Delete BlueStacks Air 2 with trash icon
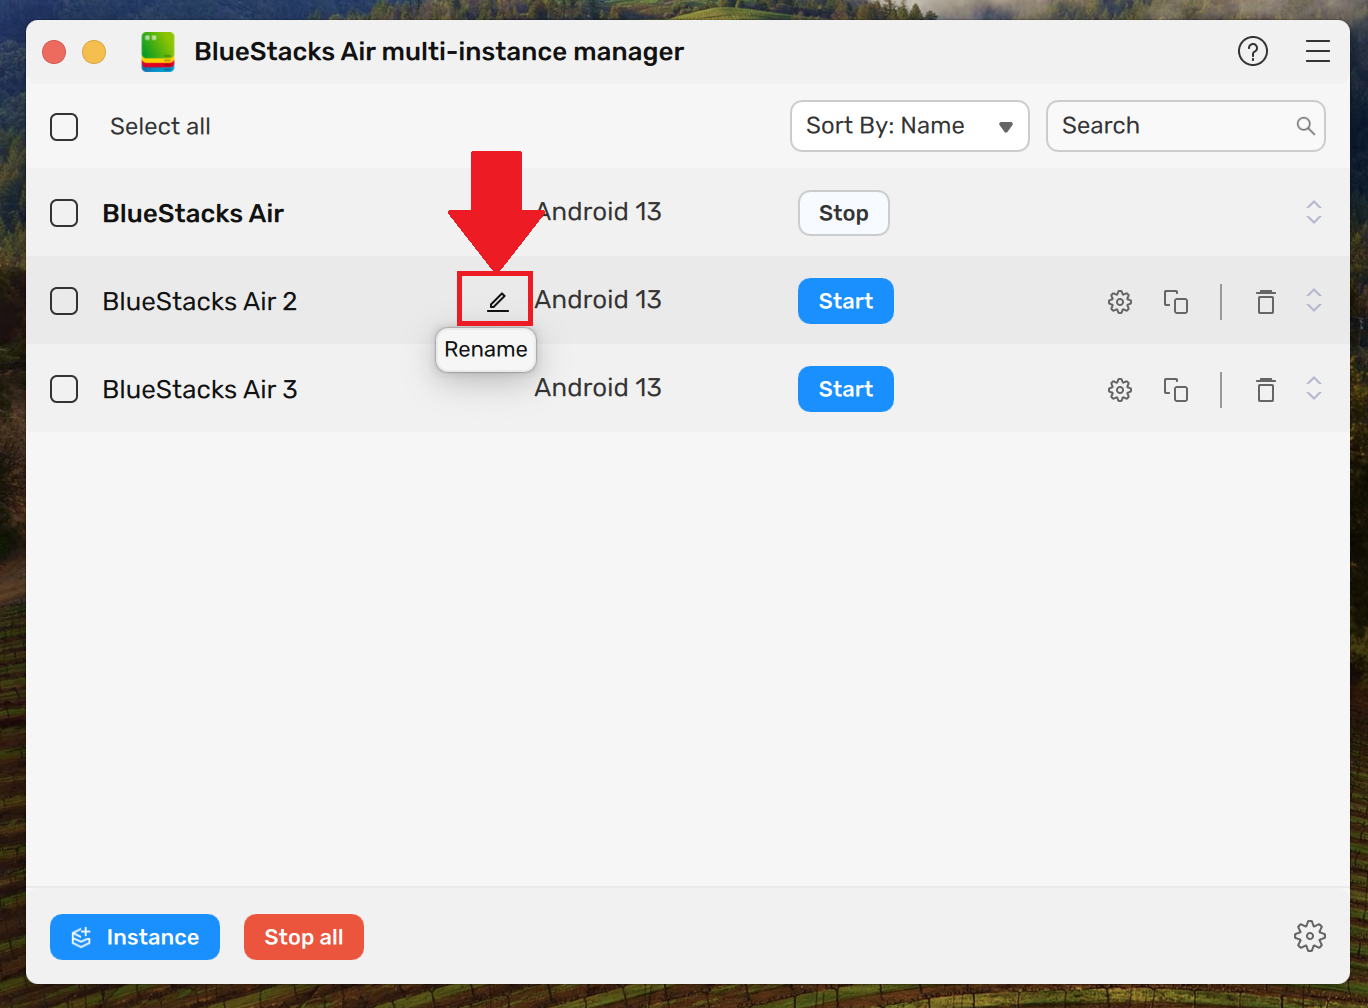Viewport: 1368px width, 1008px height. (1266, 301)
